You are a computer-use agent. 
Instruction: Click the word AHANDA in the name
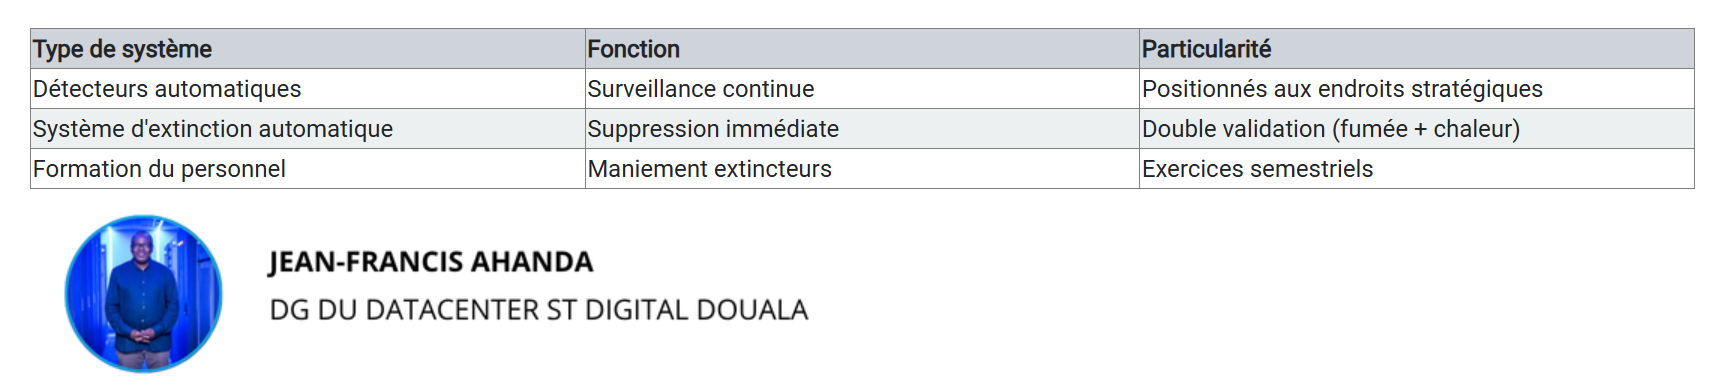point(532,262)
